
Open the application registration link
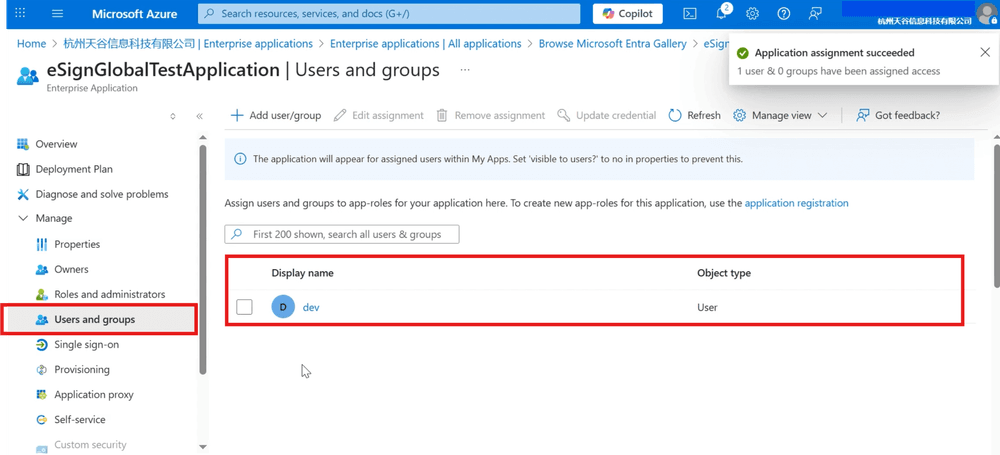(x=796, y=203)
